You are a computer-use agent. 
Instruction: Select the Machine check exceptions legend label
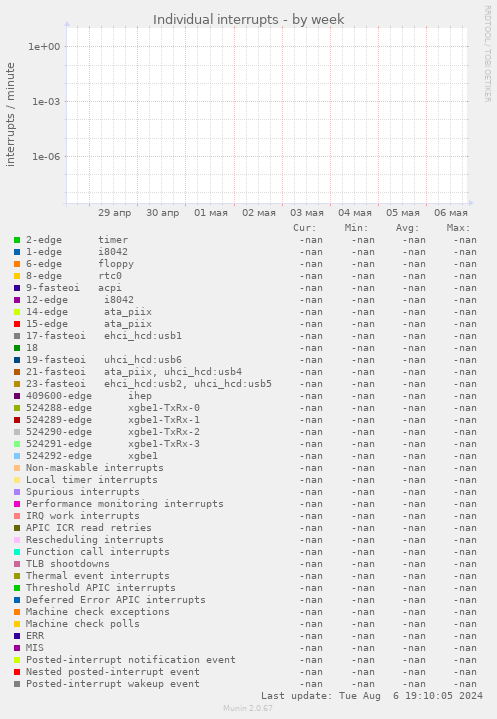(98, 612)
